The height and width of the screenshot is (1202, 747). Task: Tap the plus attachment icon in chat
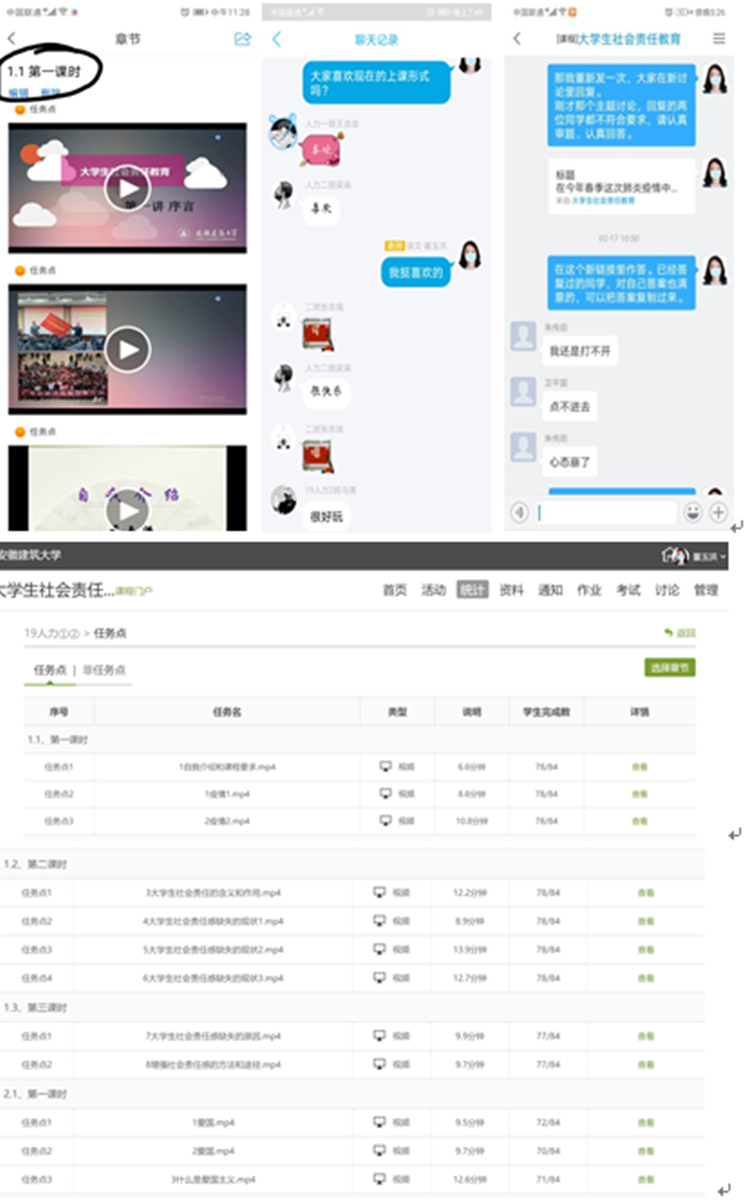718,512
